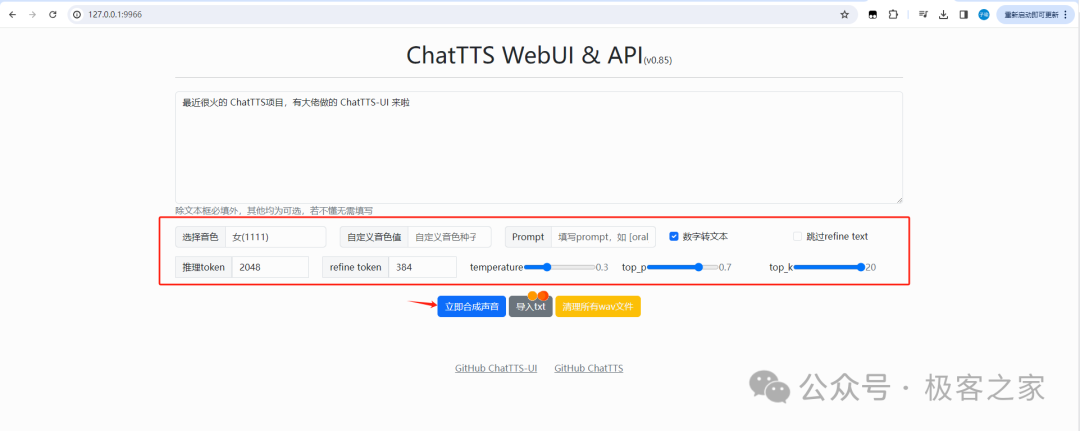The width and height of the screenshot is (1080, 431).
Task: Adjust the temperature slider
Action: [559, 267]
